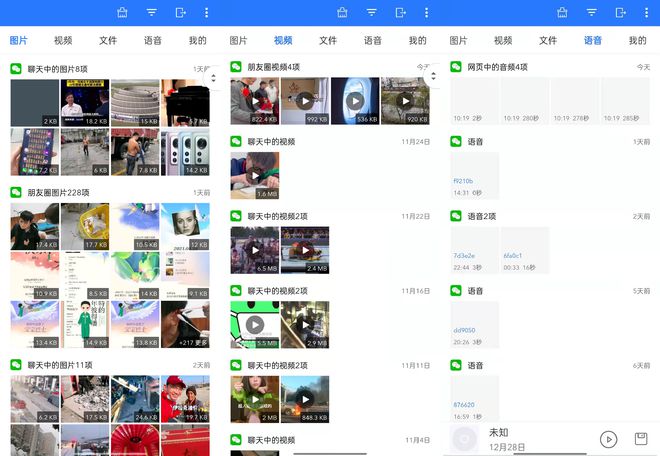Screen dimensions: 660x456
Task: Open the 18.2 KB chat image thumbnail
Action: tap(85, 103)
